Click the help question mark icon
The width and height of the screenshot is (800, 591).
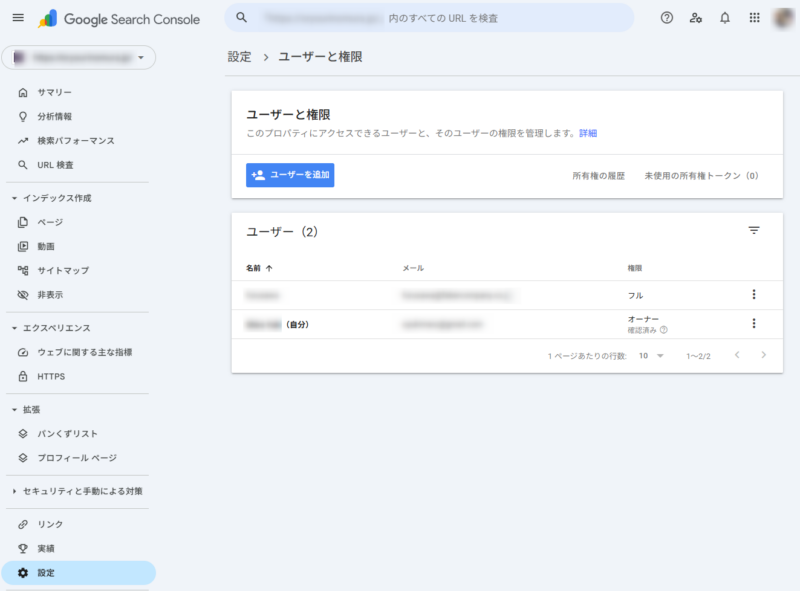pos(667,18)
